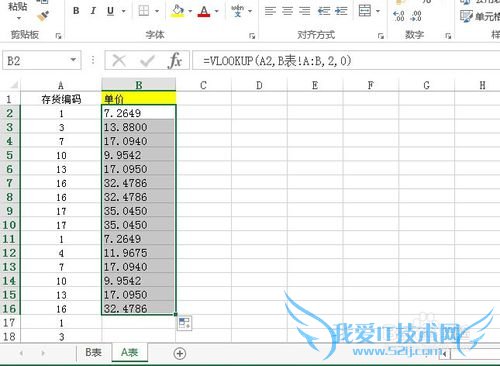The width and height of the screenshot is (500, 366).
Task: Open underline style dropdown arrow
Action: [123, 11]
